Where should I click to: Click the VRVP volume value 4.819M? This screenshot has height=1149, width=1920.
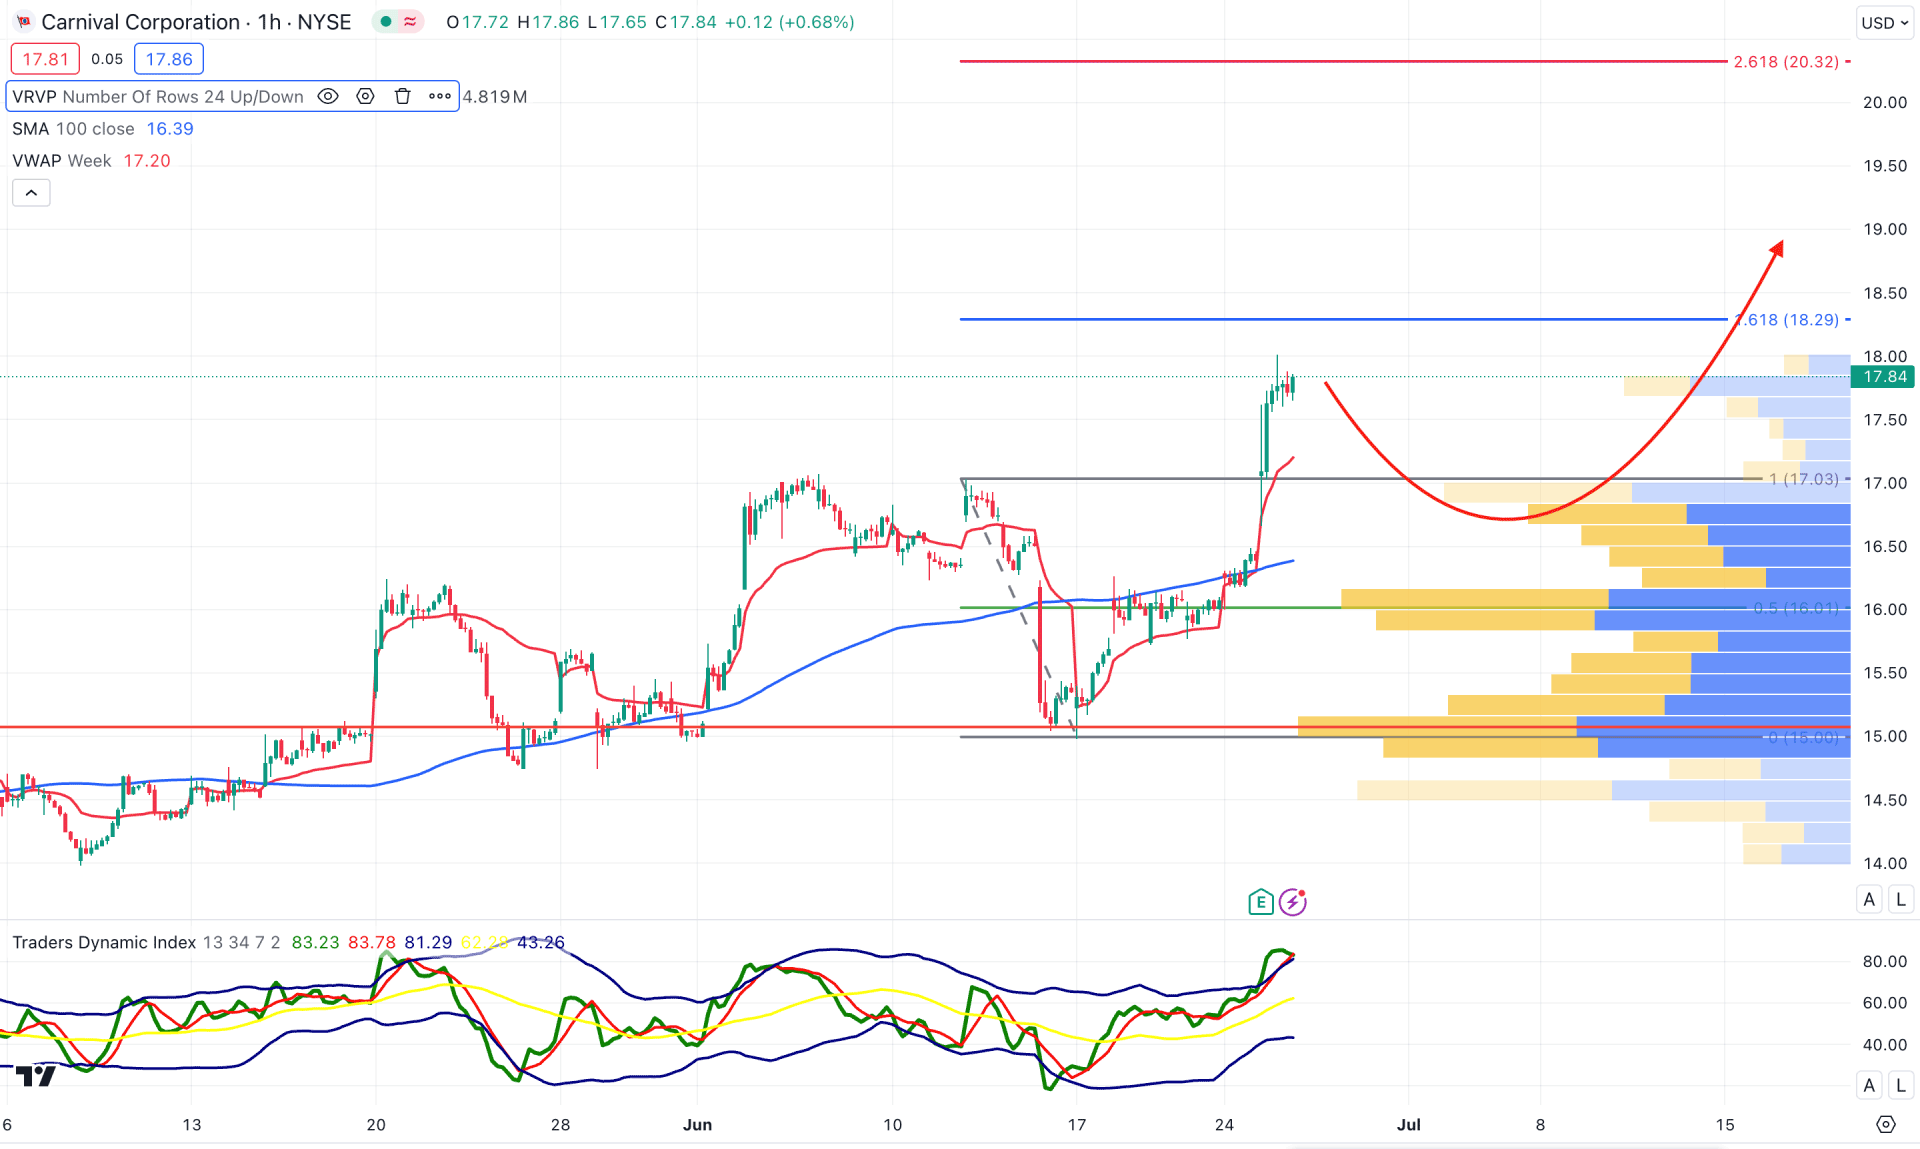point(495,97)
